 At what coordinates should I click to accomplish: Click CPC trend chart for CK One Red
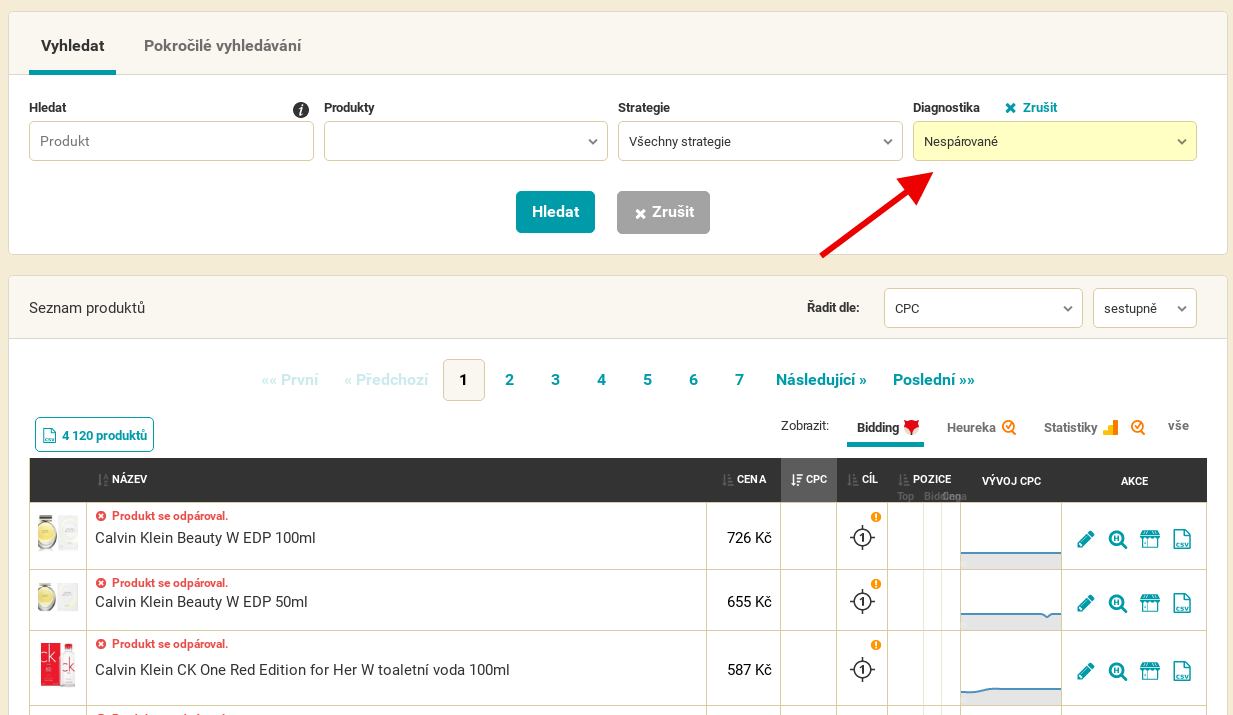(1011, 669)
